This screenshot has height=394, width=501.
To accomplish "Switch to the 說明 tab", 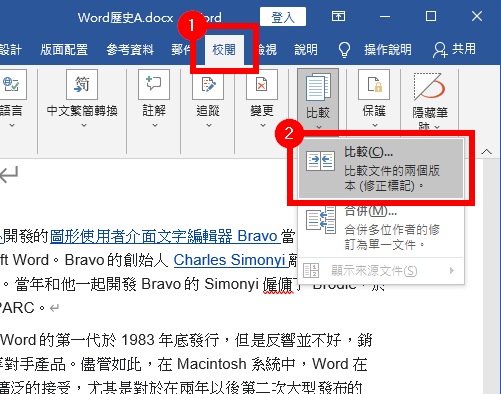I will (x=306, y=50).
